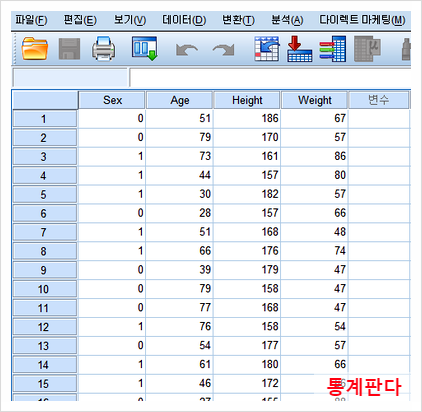Click the Go to case icon
Screen dimensions: 422x412
click(x=267, y=49)
